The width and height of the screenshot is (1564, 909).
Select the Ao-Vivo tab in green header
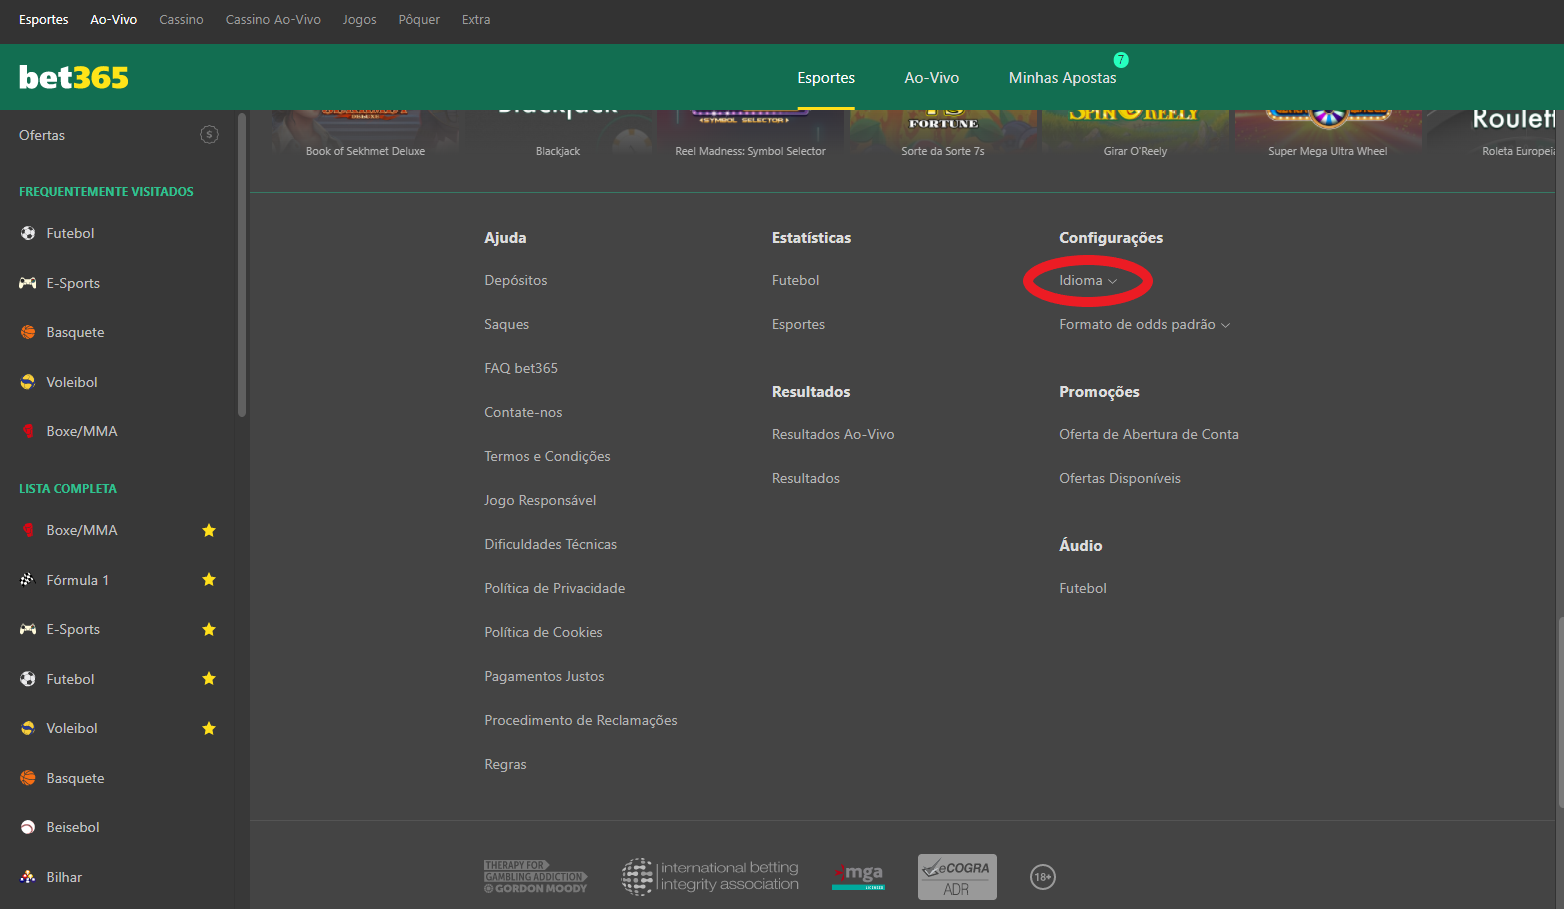932,77
